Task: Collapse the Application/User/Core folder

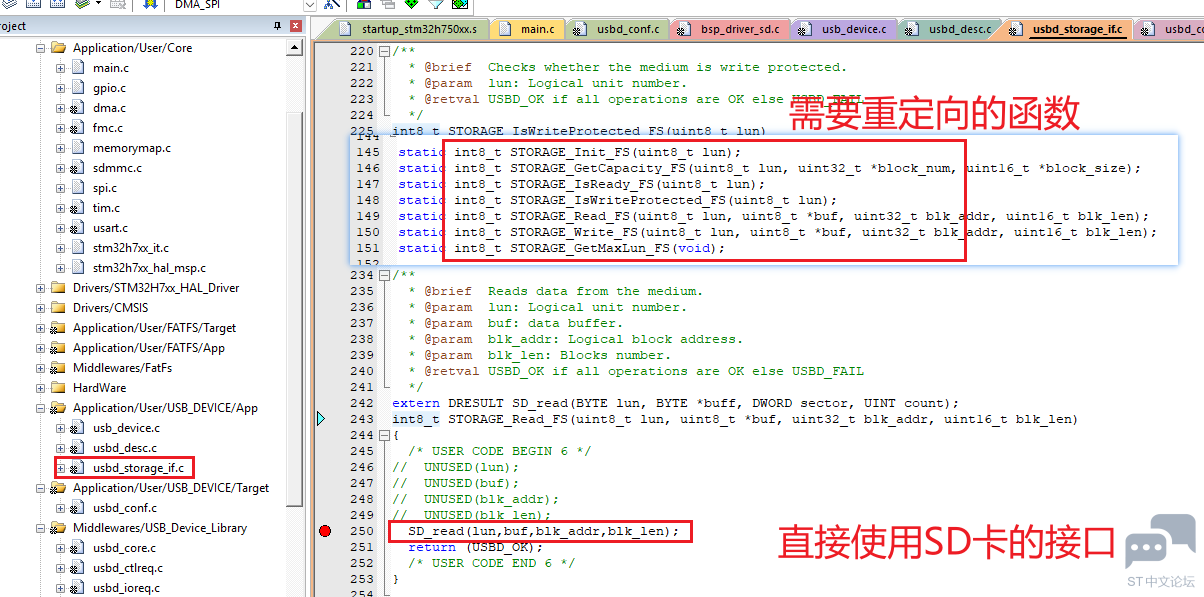Action: (x=41, y=48)
